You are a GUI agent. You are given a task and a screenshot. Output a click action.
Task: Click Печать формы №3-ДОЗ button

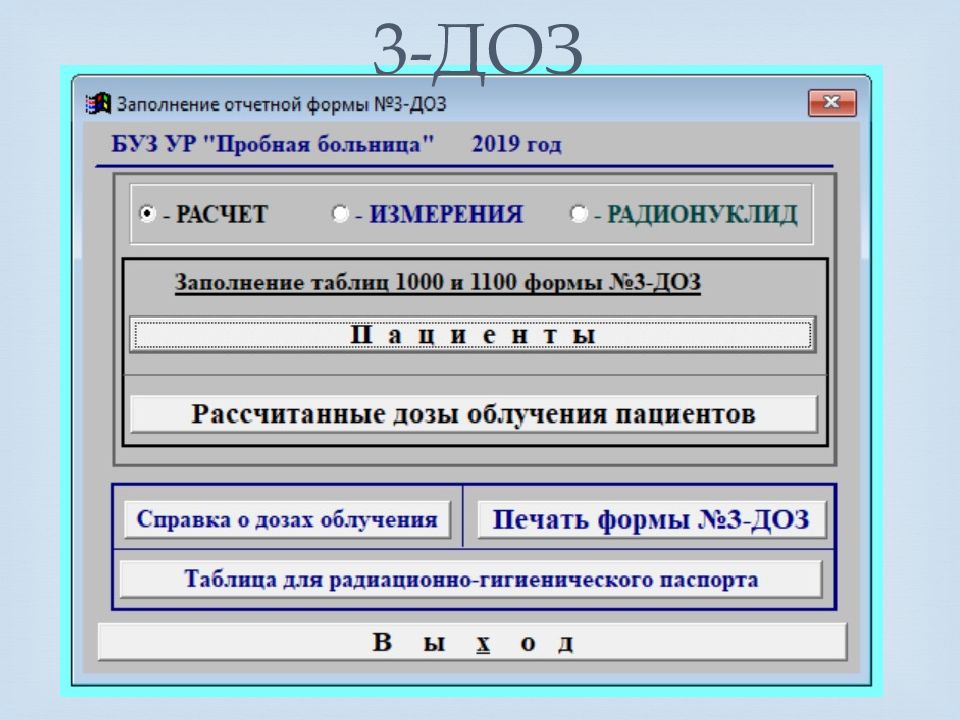(x=651, y=520)
